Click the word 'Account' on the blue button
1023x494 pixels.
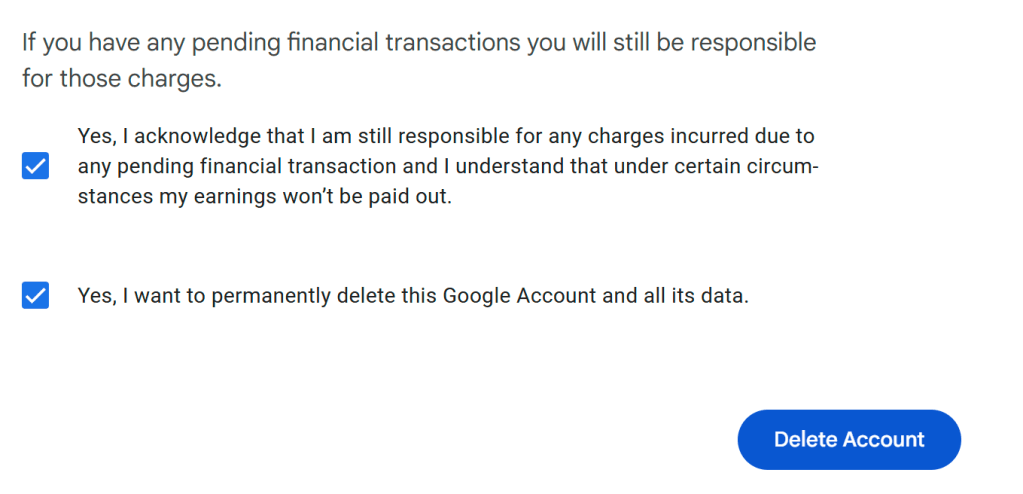(883, 440)
